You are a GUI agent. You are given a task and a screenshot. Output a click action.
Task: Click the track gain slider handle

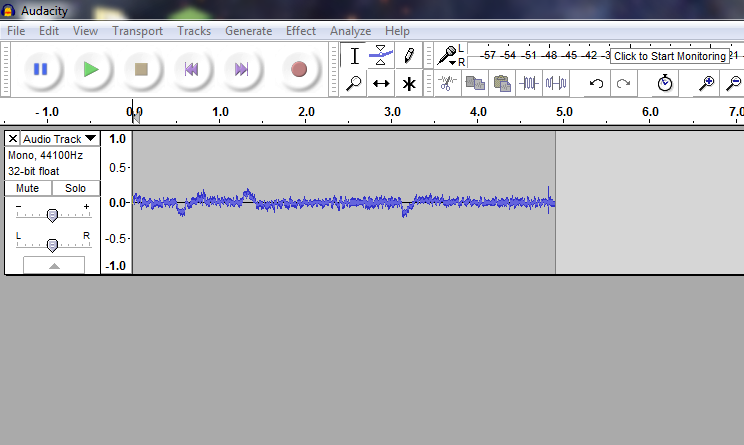tap(52, 215)
